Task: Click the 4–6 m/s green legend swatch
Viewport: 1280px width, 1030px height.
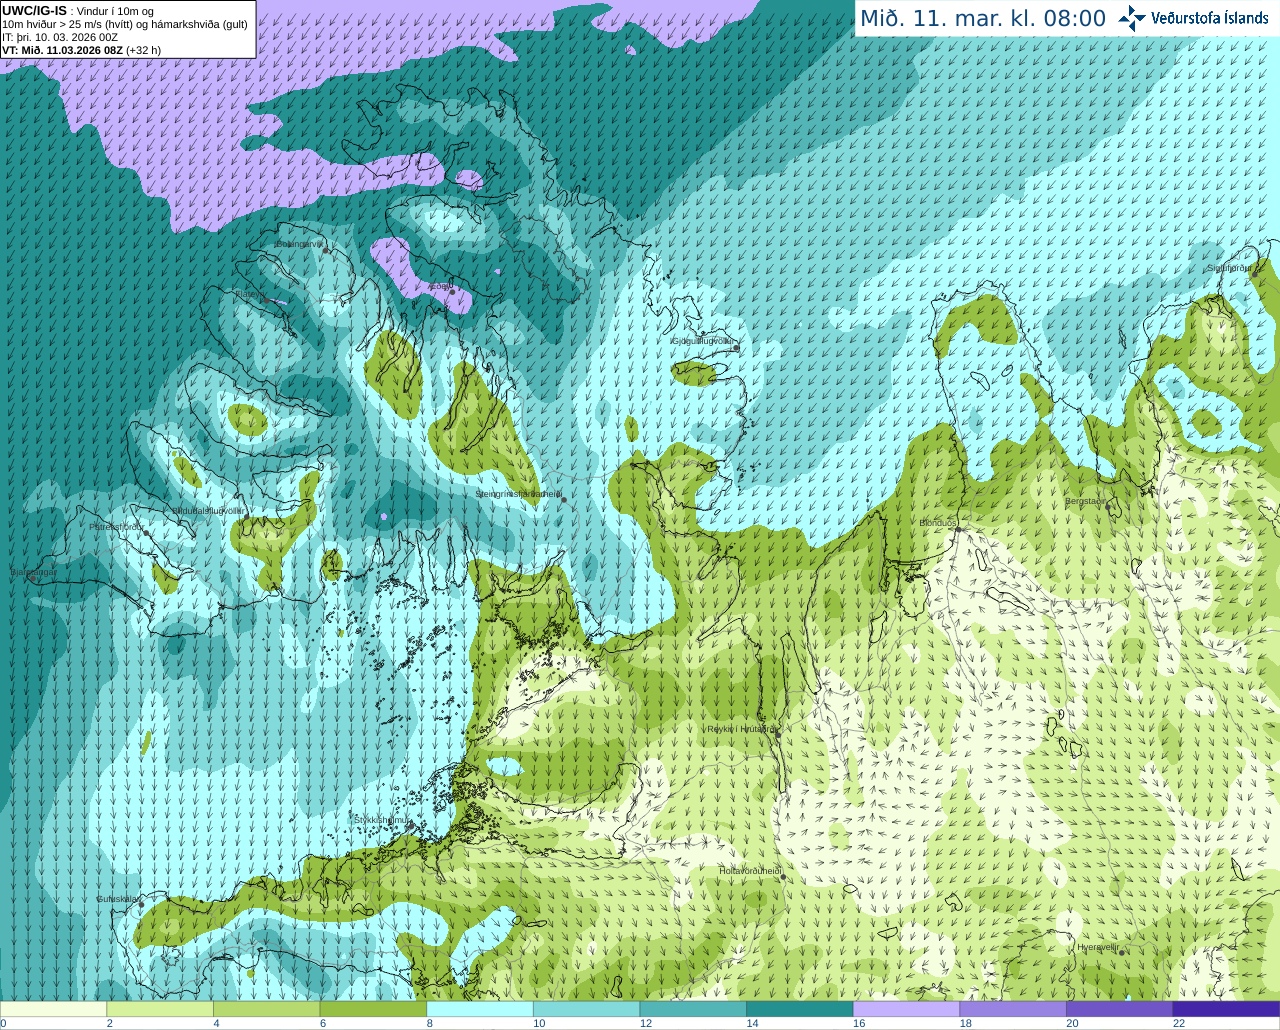Action: click(x=266, y=1009)
